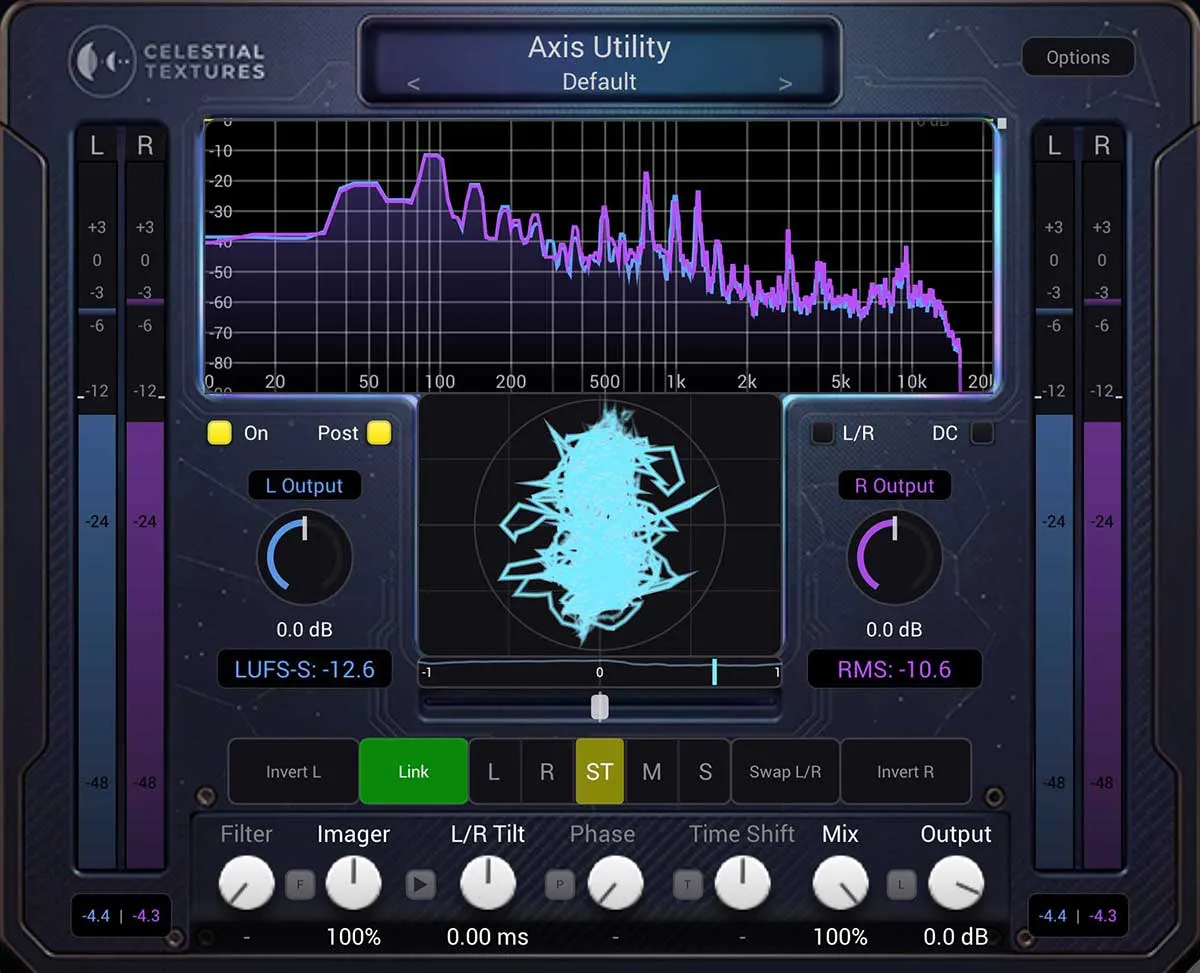Image resolution: width=1200 pixels, height=973 pixels.
Task: Click the Mix 100% value
Action: [840, 937]
